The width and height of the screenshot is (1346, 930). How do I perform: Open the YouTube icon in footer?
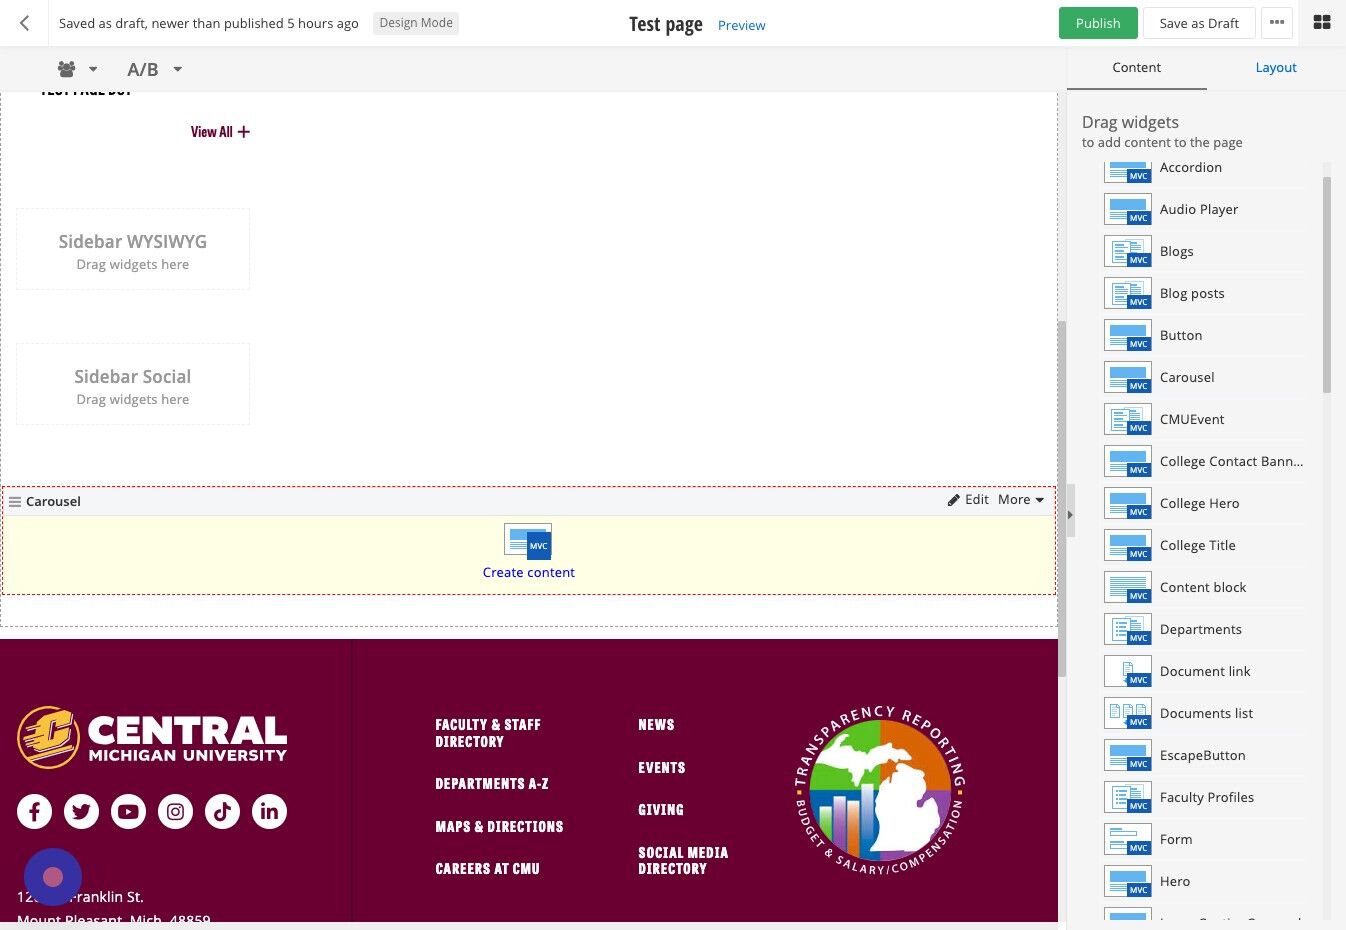128,811
